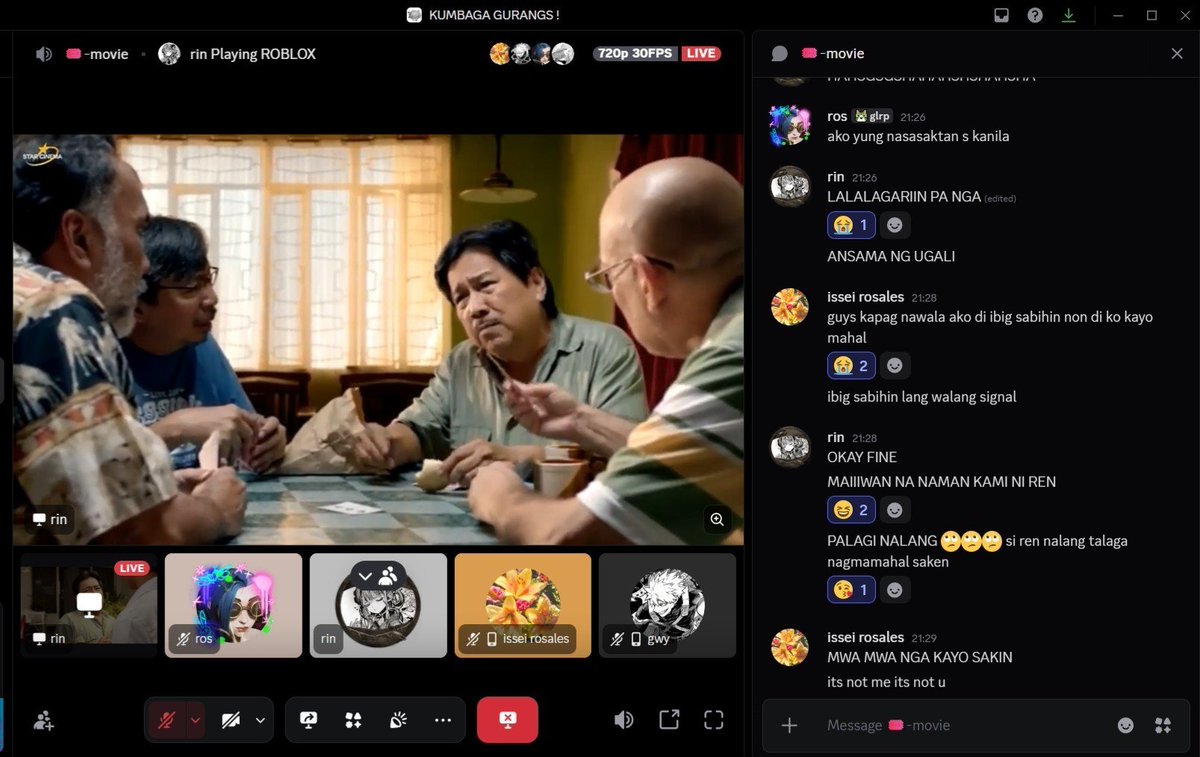Click the red LIVE badge in header
The height and width of the screenshot is (757, 1200).
701,54
